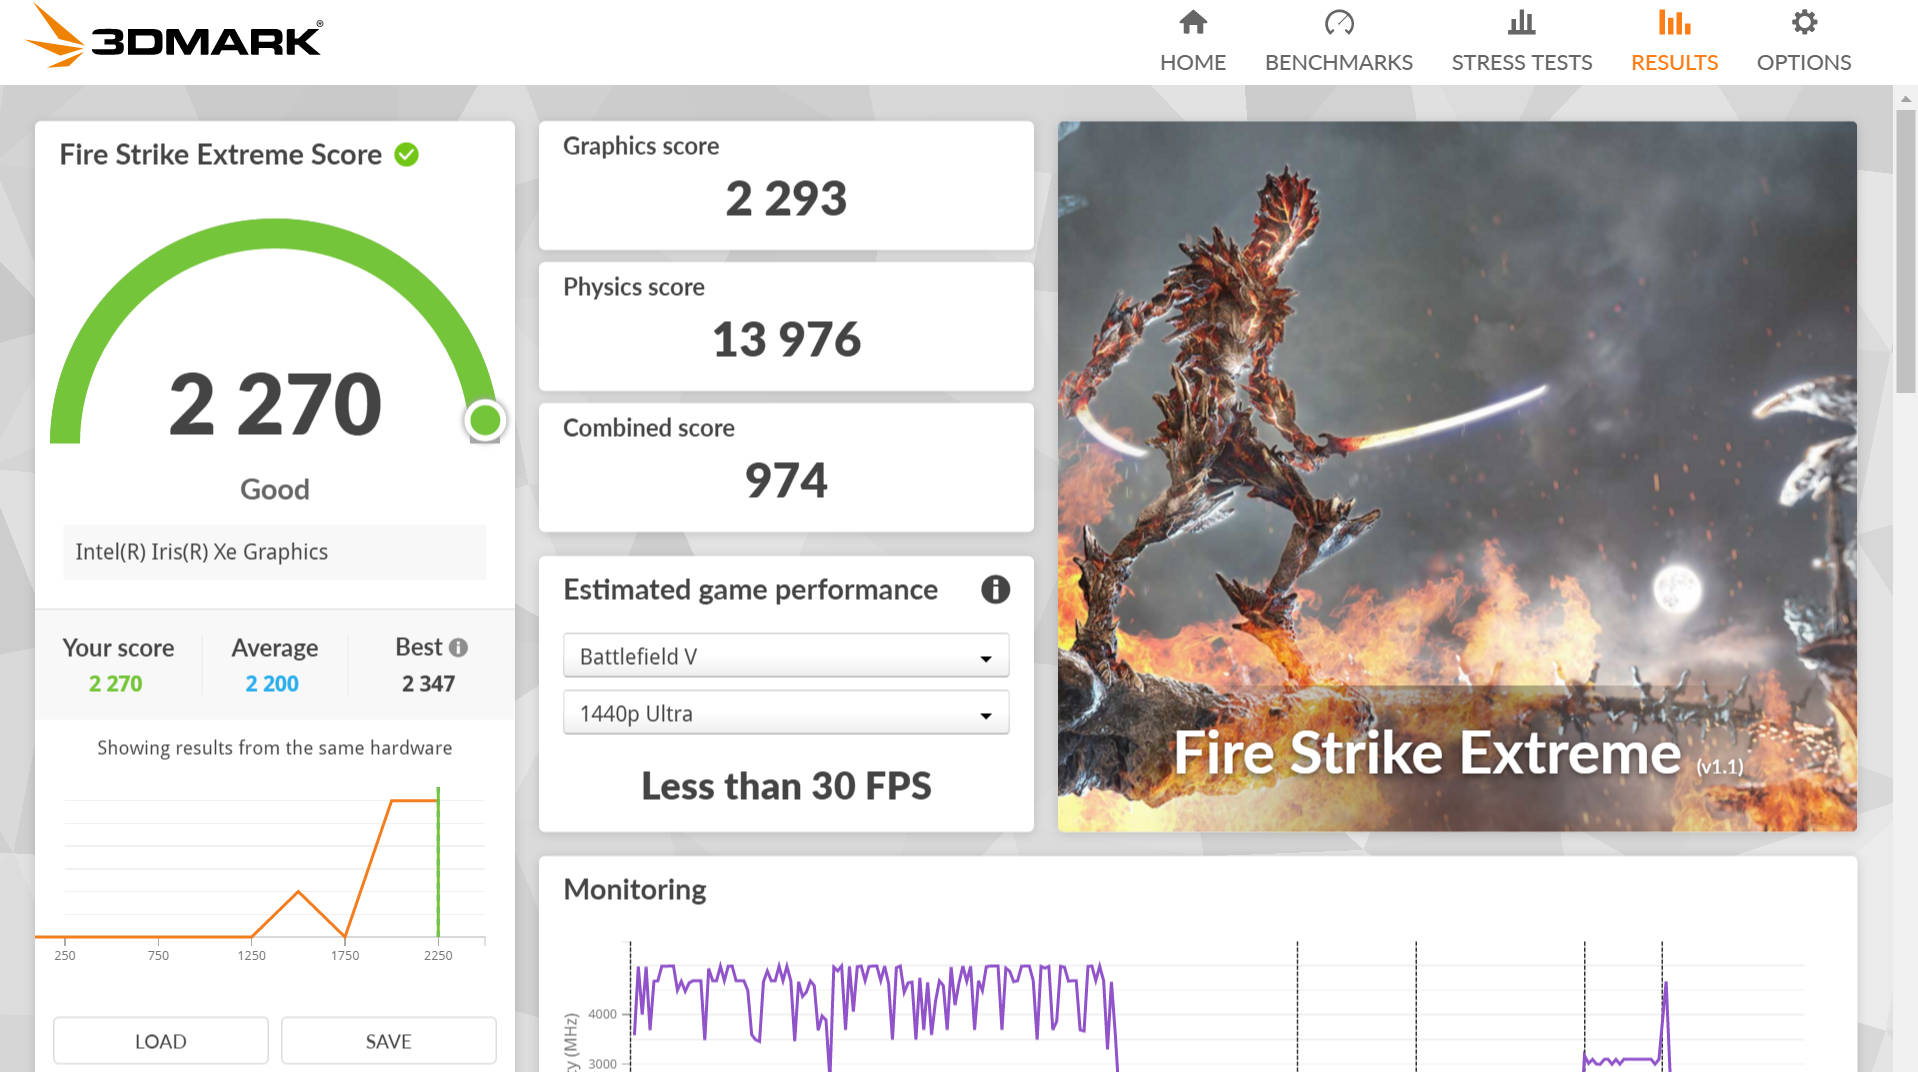Click the Results orange bars icon
The height and width of the screenshot is (1072, 1918).
click(1674, 22)
